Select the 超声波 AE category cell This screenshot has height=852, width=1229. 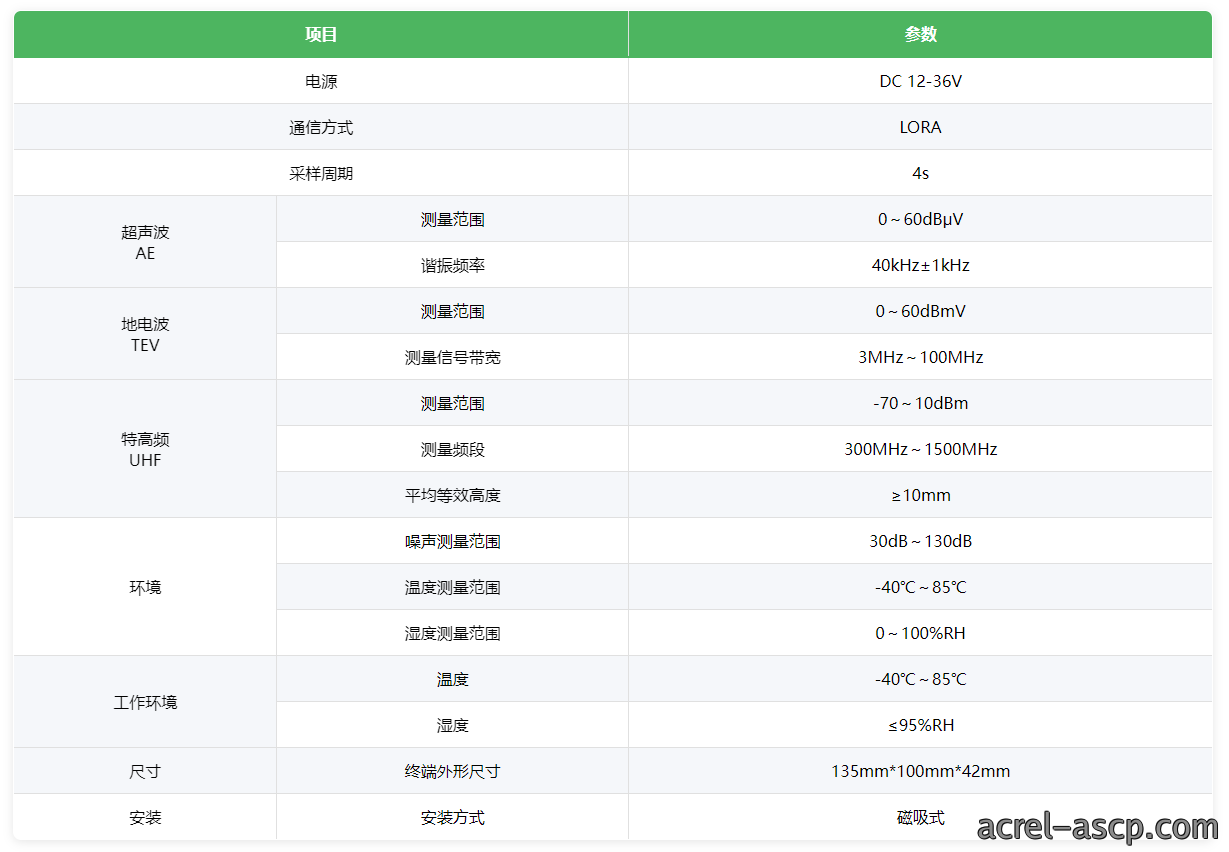tap(145, 242)
